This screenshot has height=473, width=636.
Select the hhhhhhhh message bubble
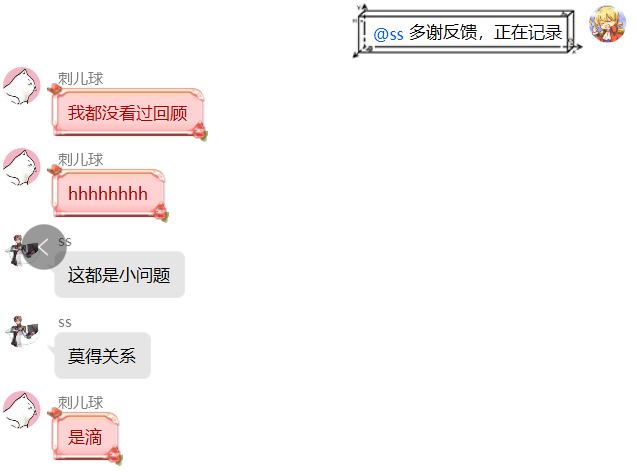coord(108,193)
